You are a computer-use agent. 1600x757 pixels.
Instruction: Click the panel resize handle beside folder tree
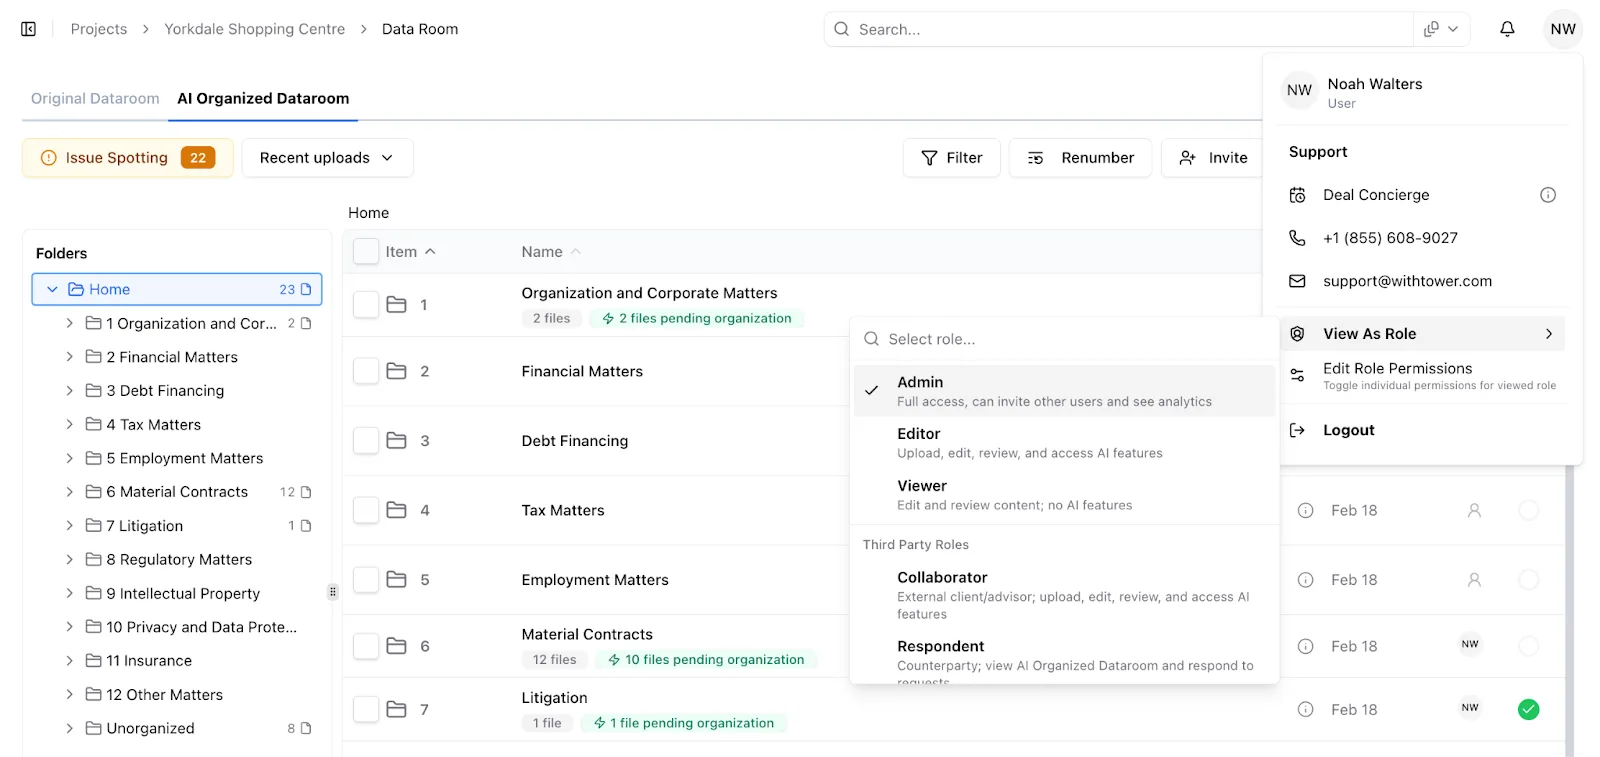333,592
